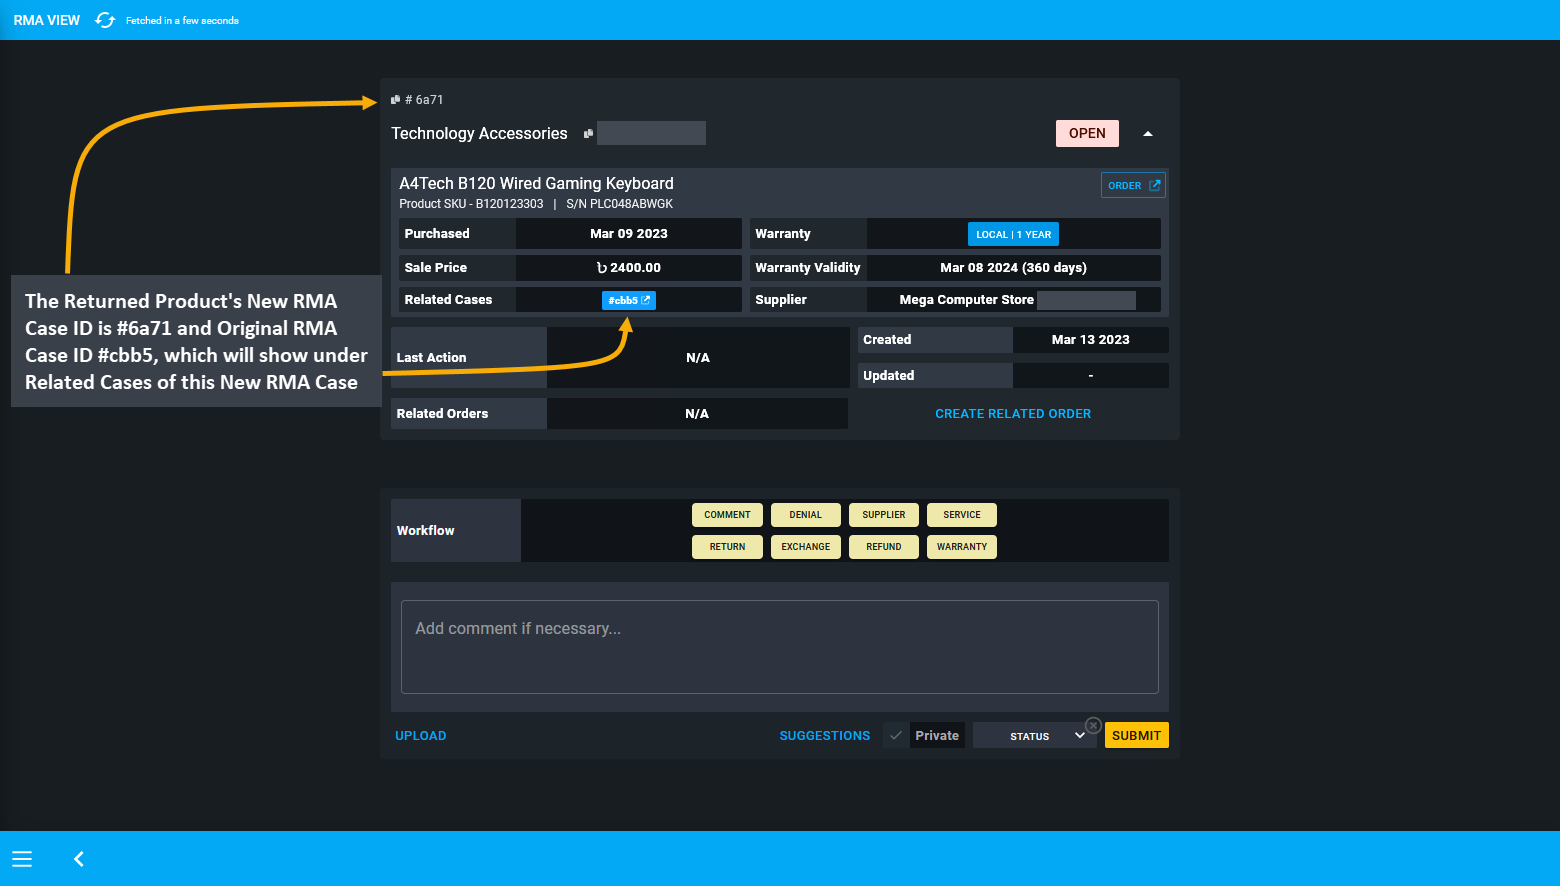The image size is (1560, 886).
Task: Click the purchased date Mar 09 2023
Action: (x=629, y=234)
